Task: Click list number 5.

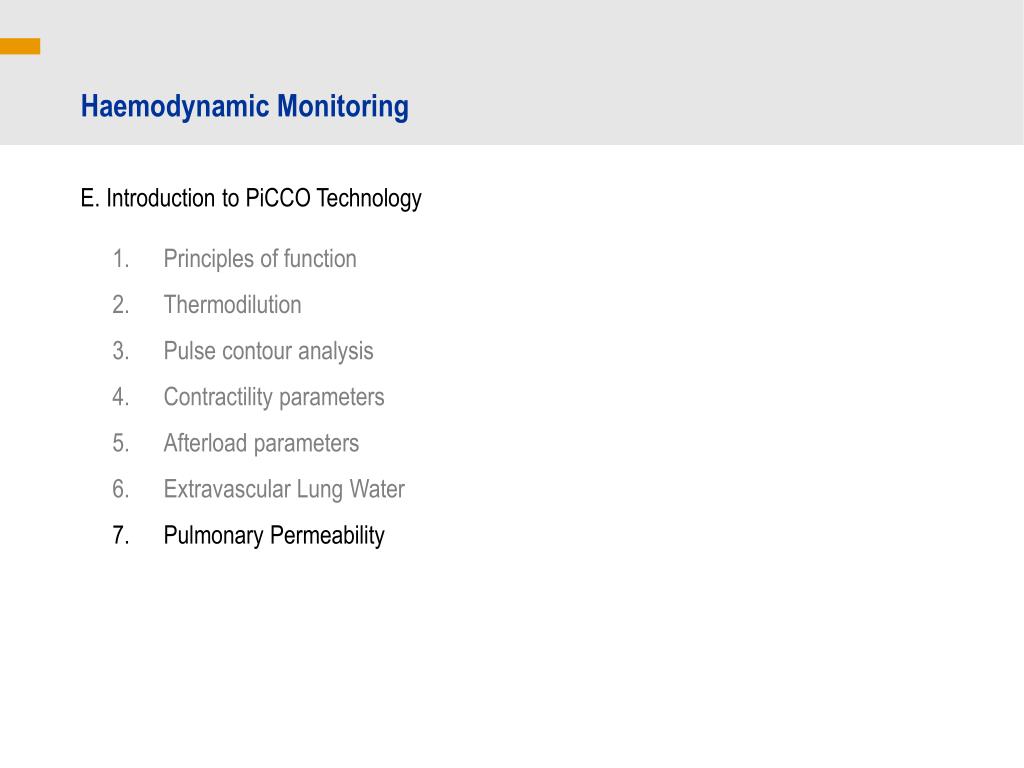Action: tap(121, 443)
